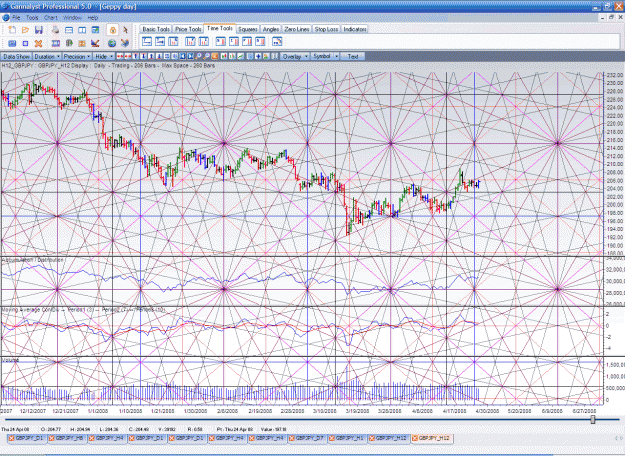Screen dimensions: 625x456
Task: Click the magnifier zoom-in icon
Action: tap(199, 57)
